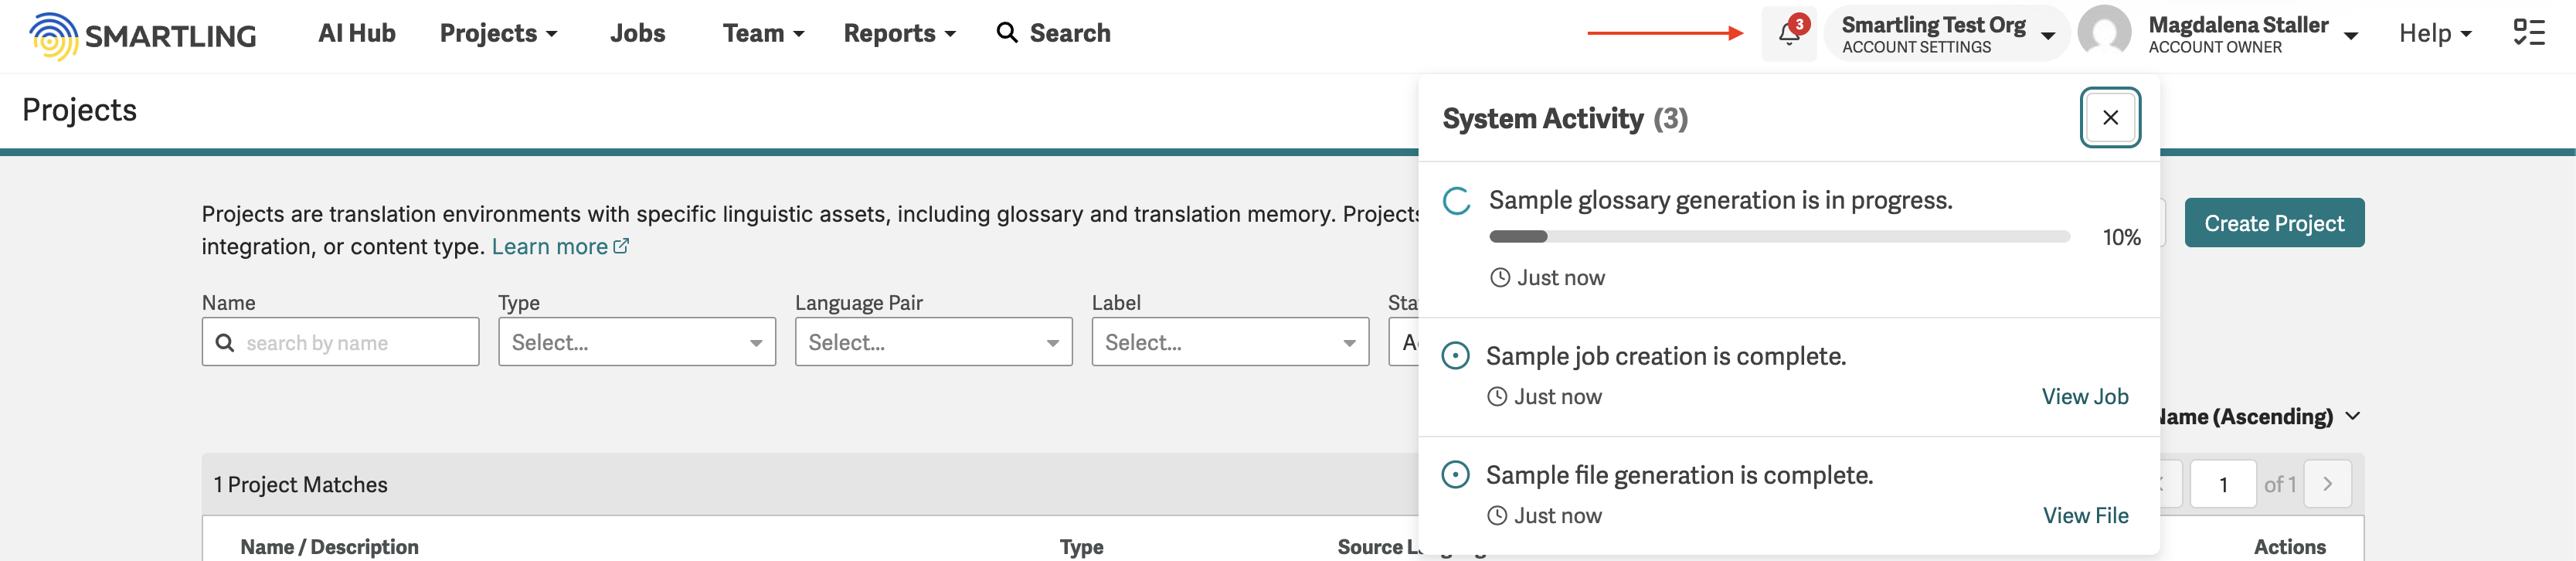The image size is (2576, 561).
Task: Click the status icon for Sample job creation
Action: coord(1456,356)
